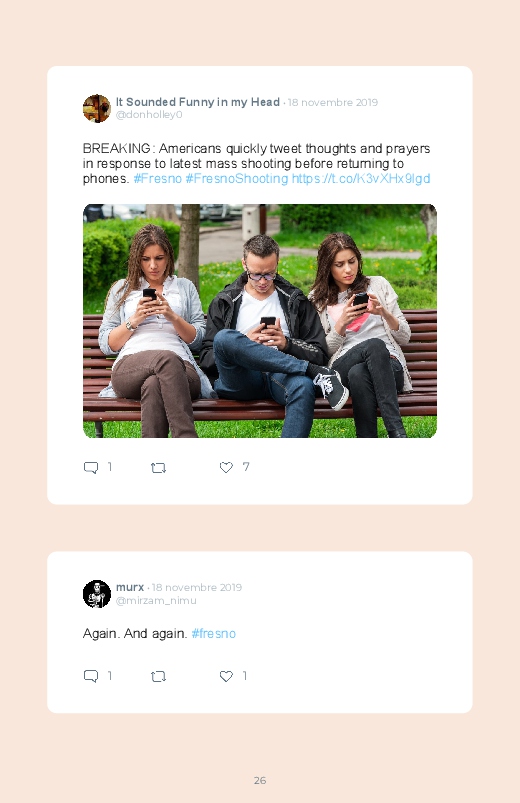Image resolution: width=520 pixels, height=803 pixels.
Task: Follow the t.co/K3vXHx9lgd link
Action: point(361,179)
